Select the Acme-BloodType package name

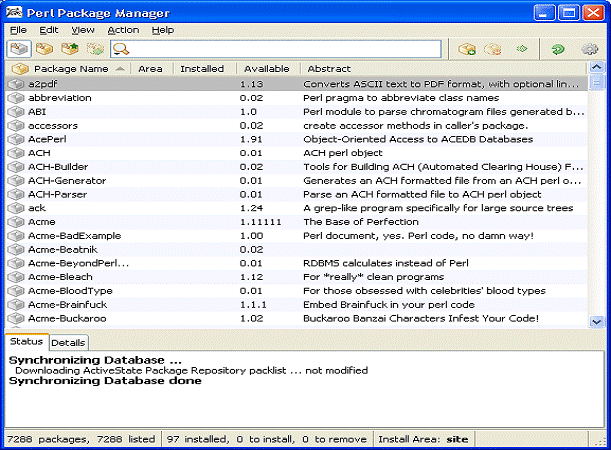pyautogui.click(x=70, y=291)
